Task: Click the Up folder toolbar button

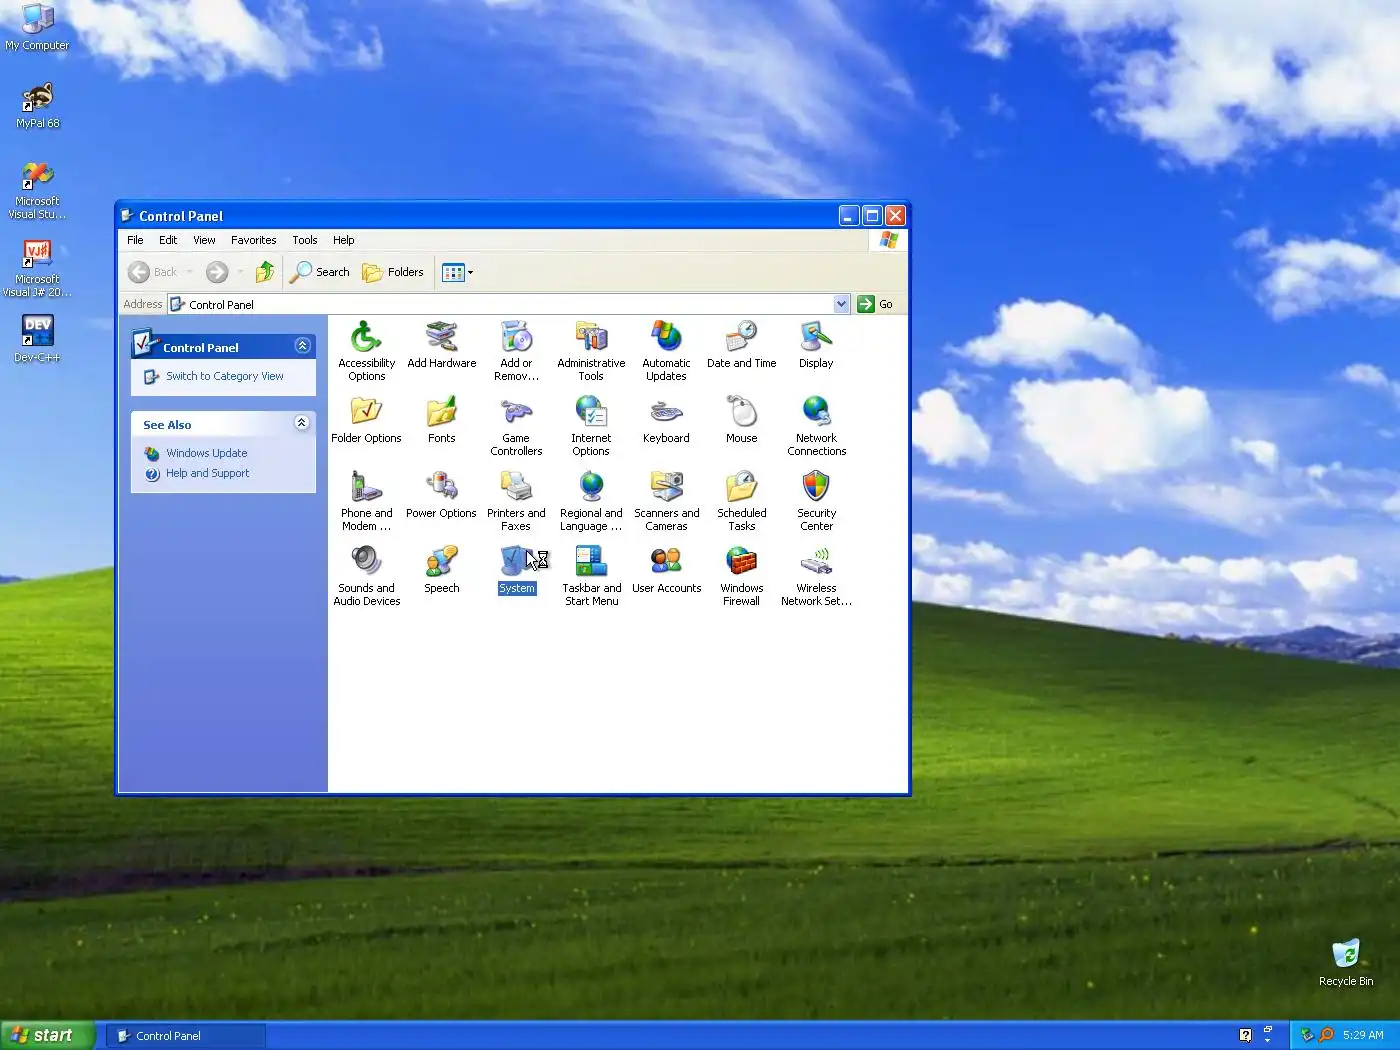Action: [x=265, y=272]
